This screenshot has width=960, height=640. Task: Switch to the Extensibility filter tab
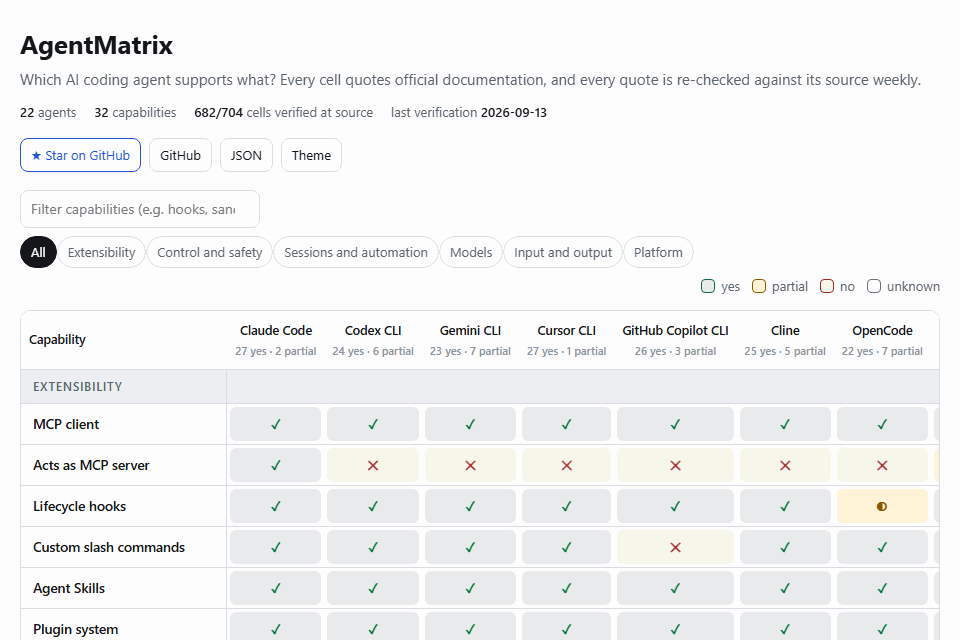[102, 252]
